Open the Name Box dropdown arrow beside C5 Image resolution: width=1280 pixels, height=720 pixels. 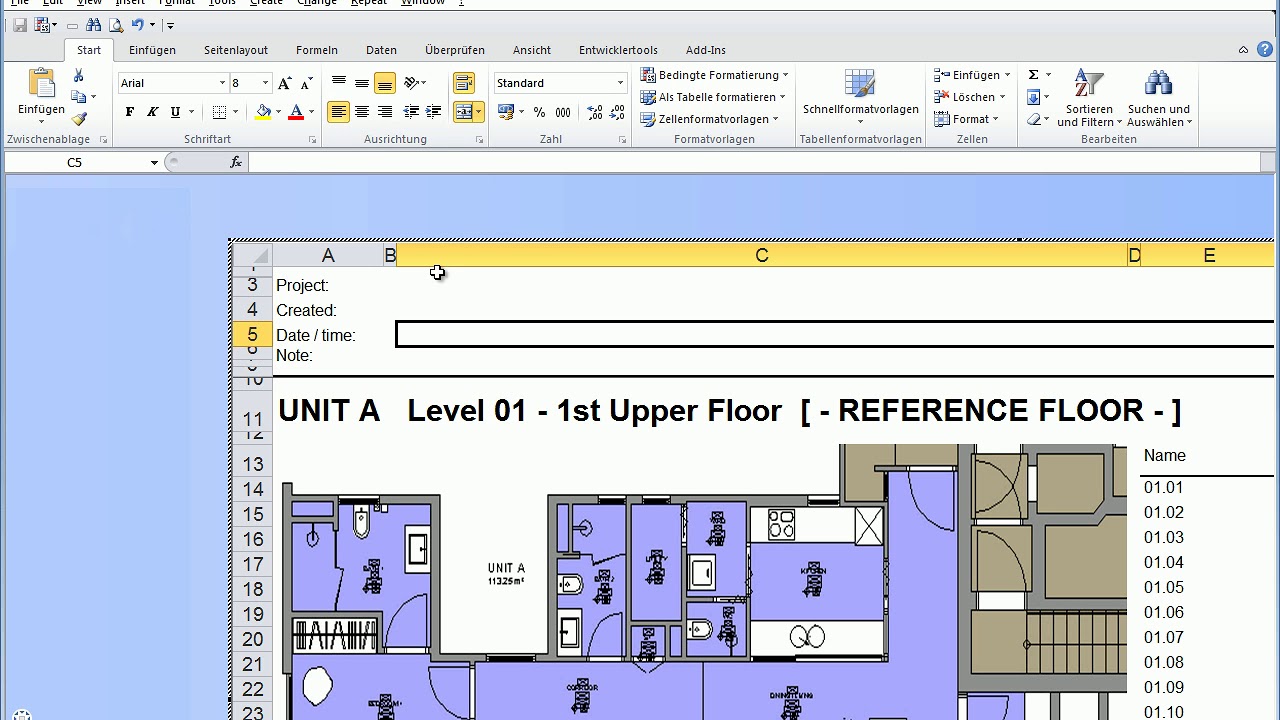click(x=154, y=162)
